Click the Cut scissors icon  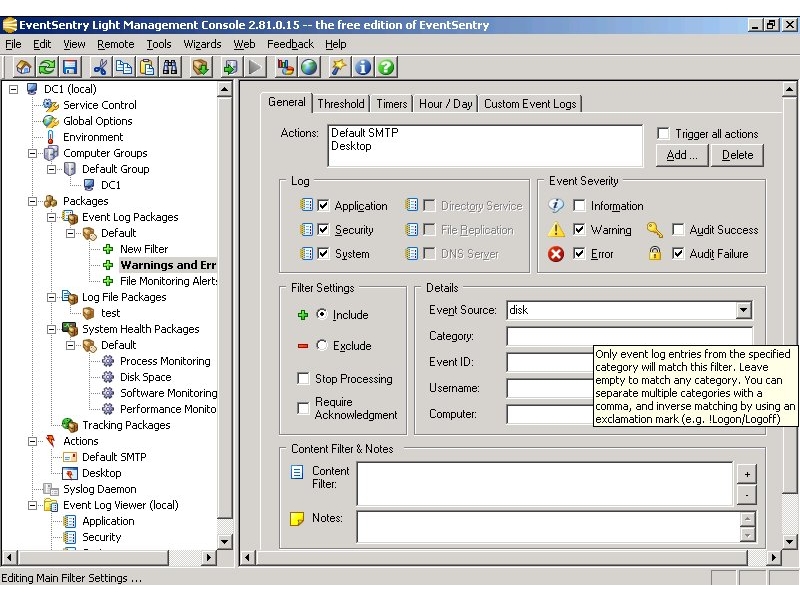tap(100, 67)
